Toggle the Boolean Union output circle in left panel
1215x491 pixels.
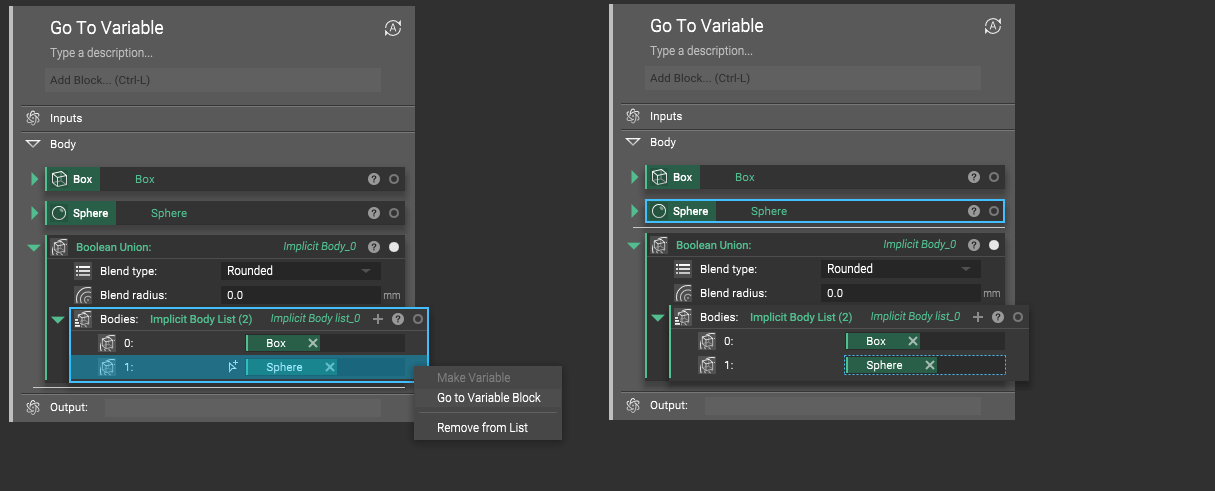click(394, 247)
